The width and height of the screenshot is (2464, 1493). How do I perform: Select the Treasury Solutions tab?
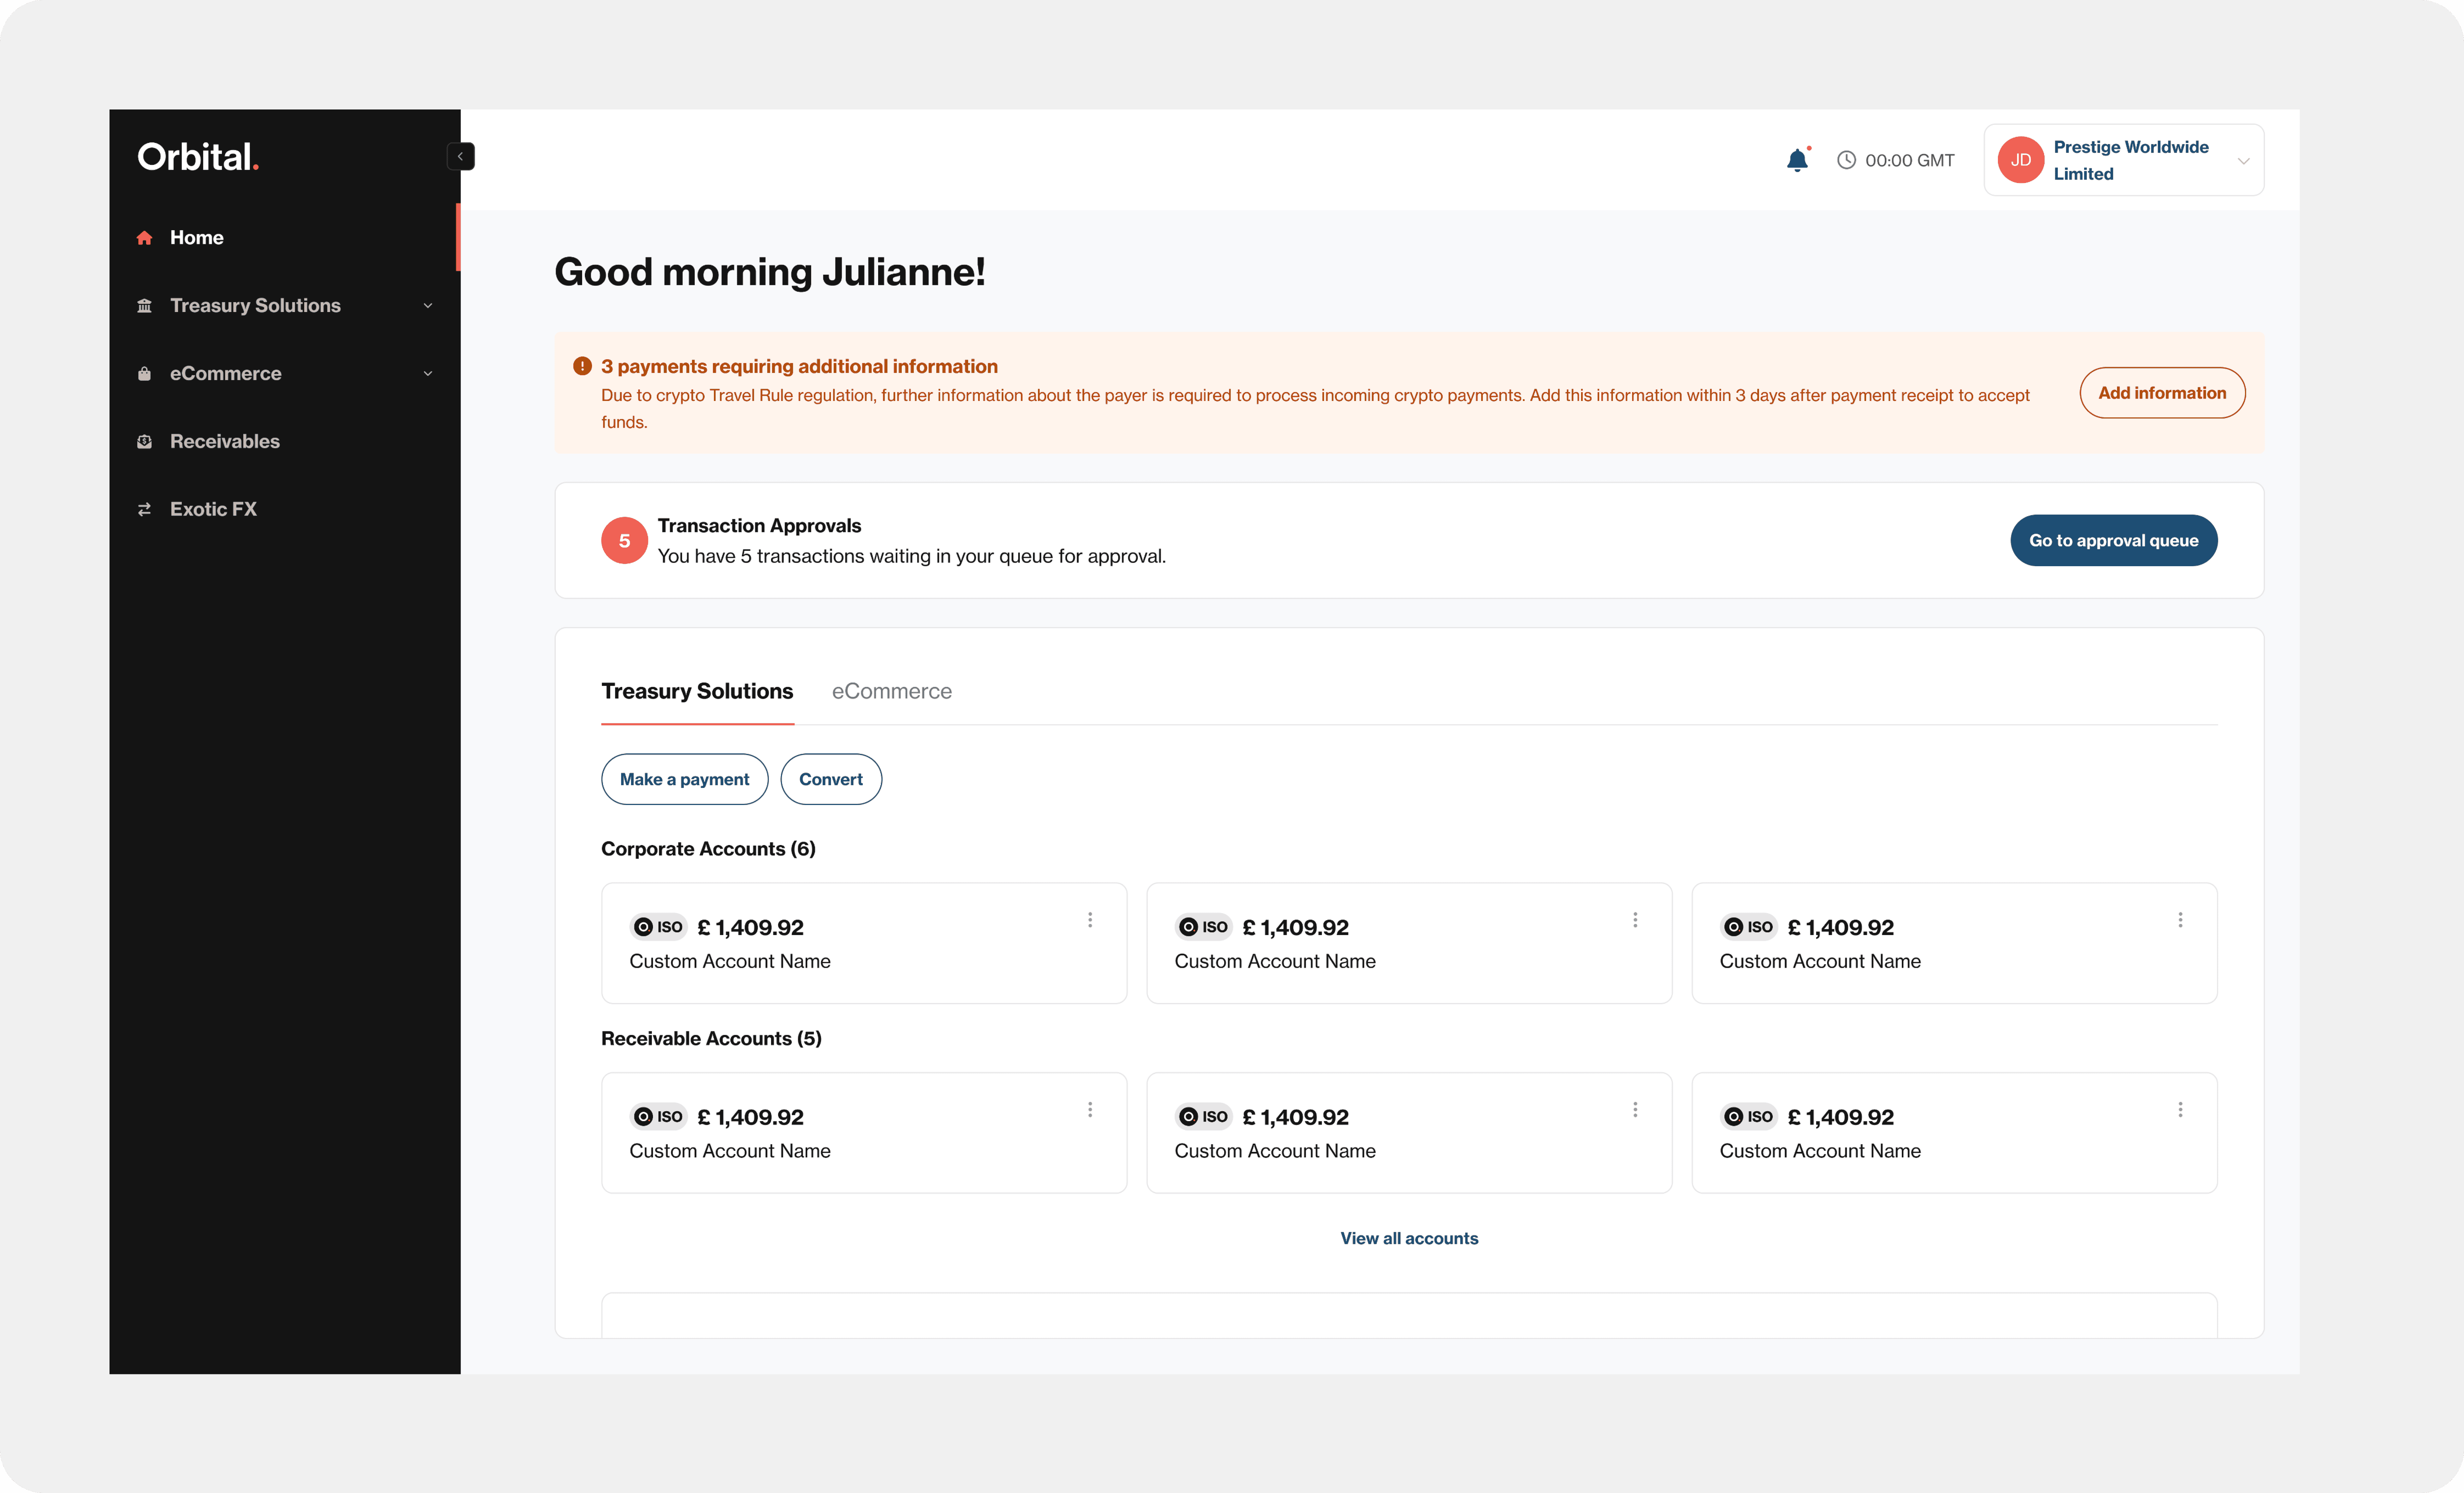point(697,691)
